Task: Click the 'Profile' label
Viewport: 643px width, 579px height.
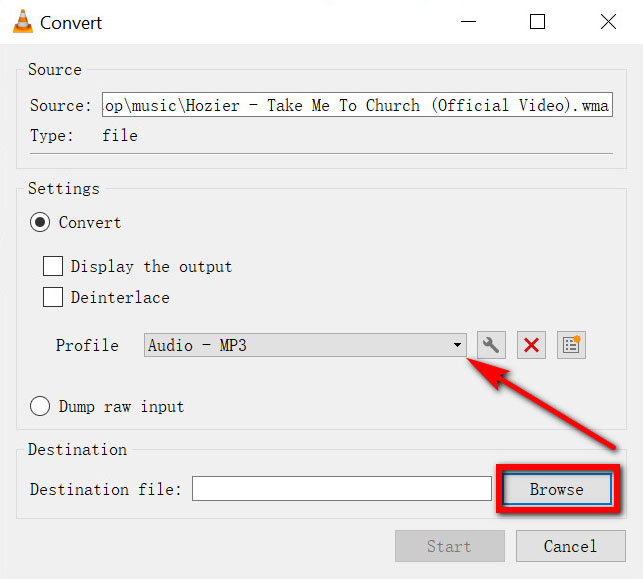Action: 87,345
